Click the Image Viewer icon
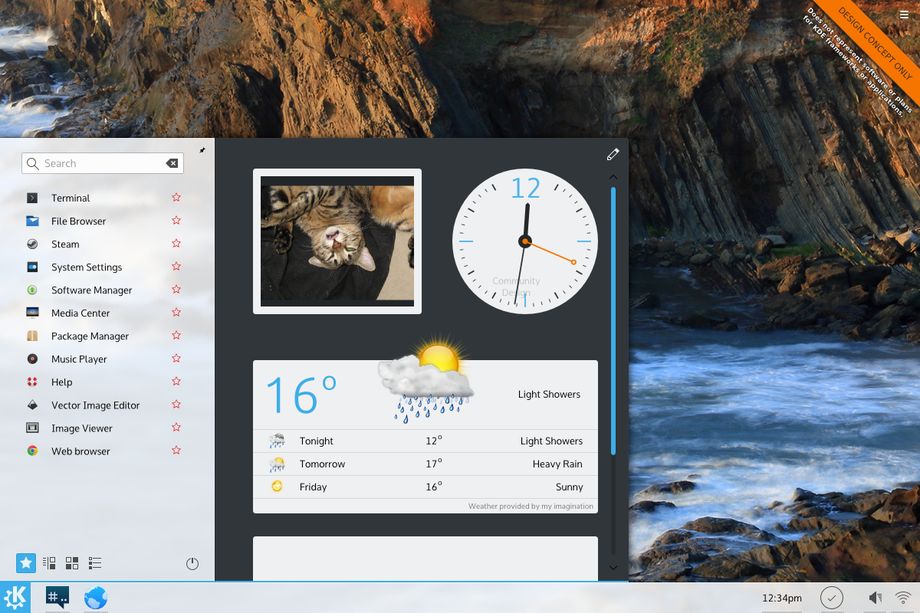920x613 pixels. coord(32,428)
